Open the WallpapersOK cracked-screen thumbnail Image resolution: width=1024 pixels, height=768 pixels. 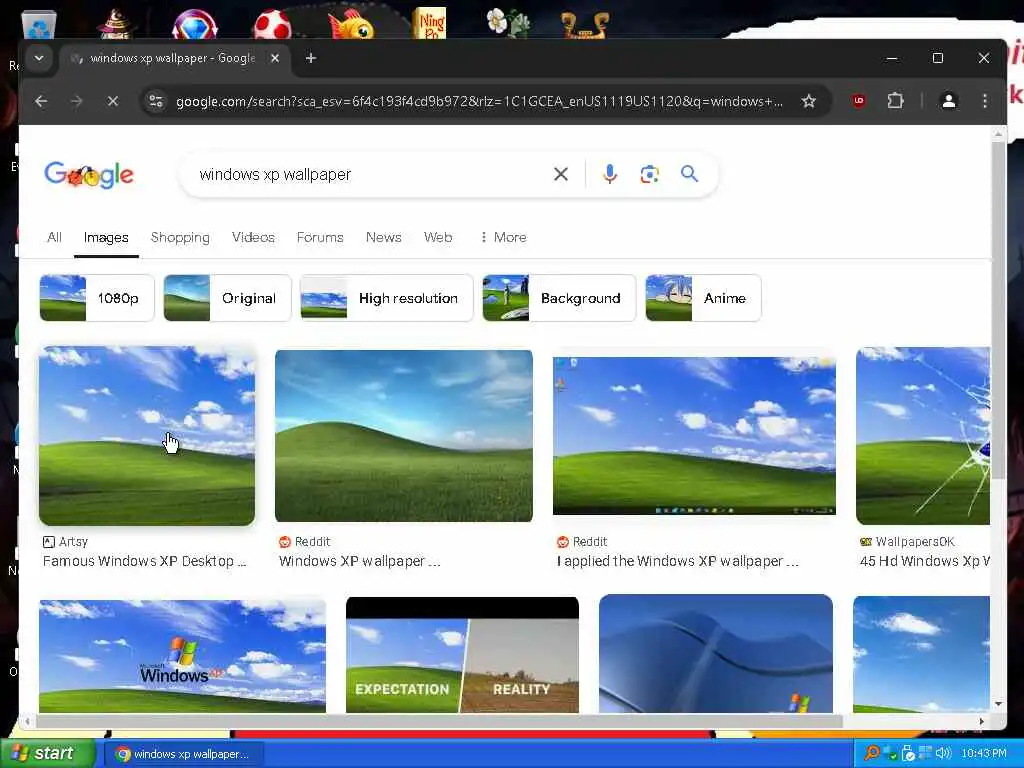923,436
